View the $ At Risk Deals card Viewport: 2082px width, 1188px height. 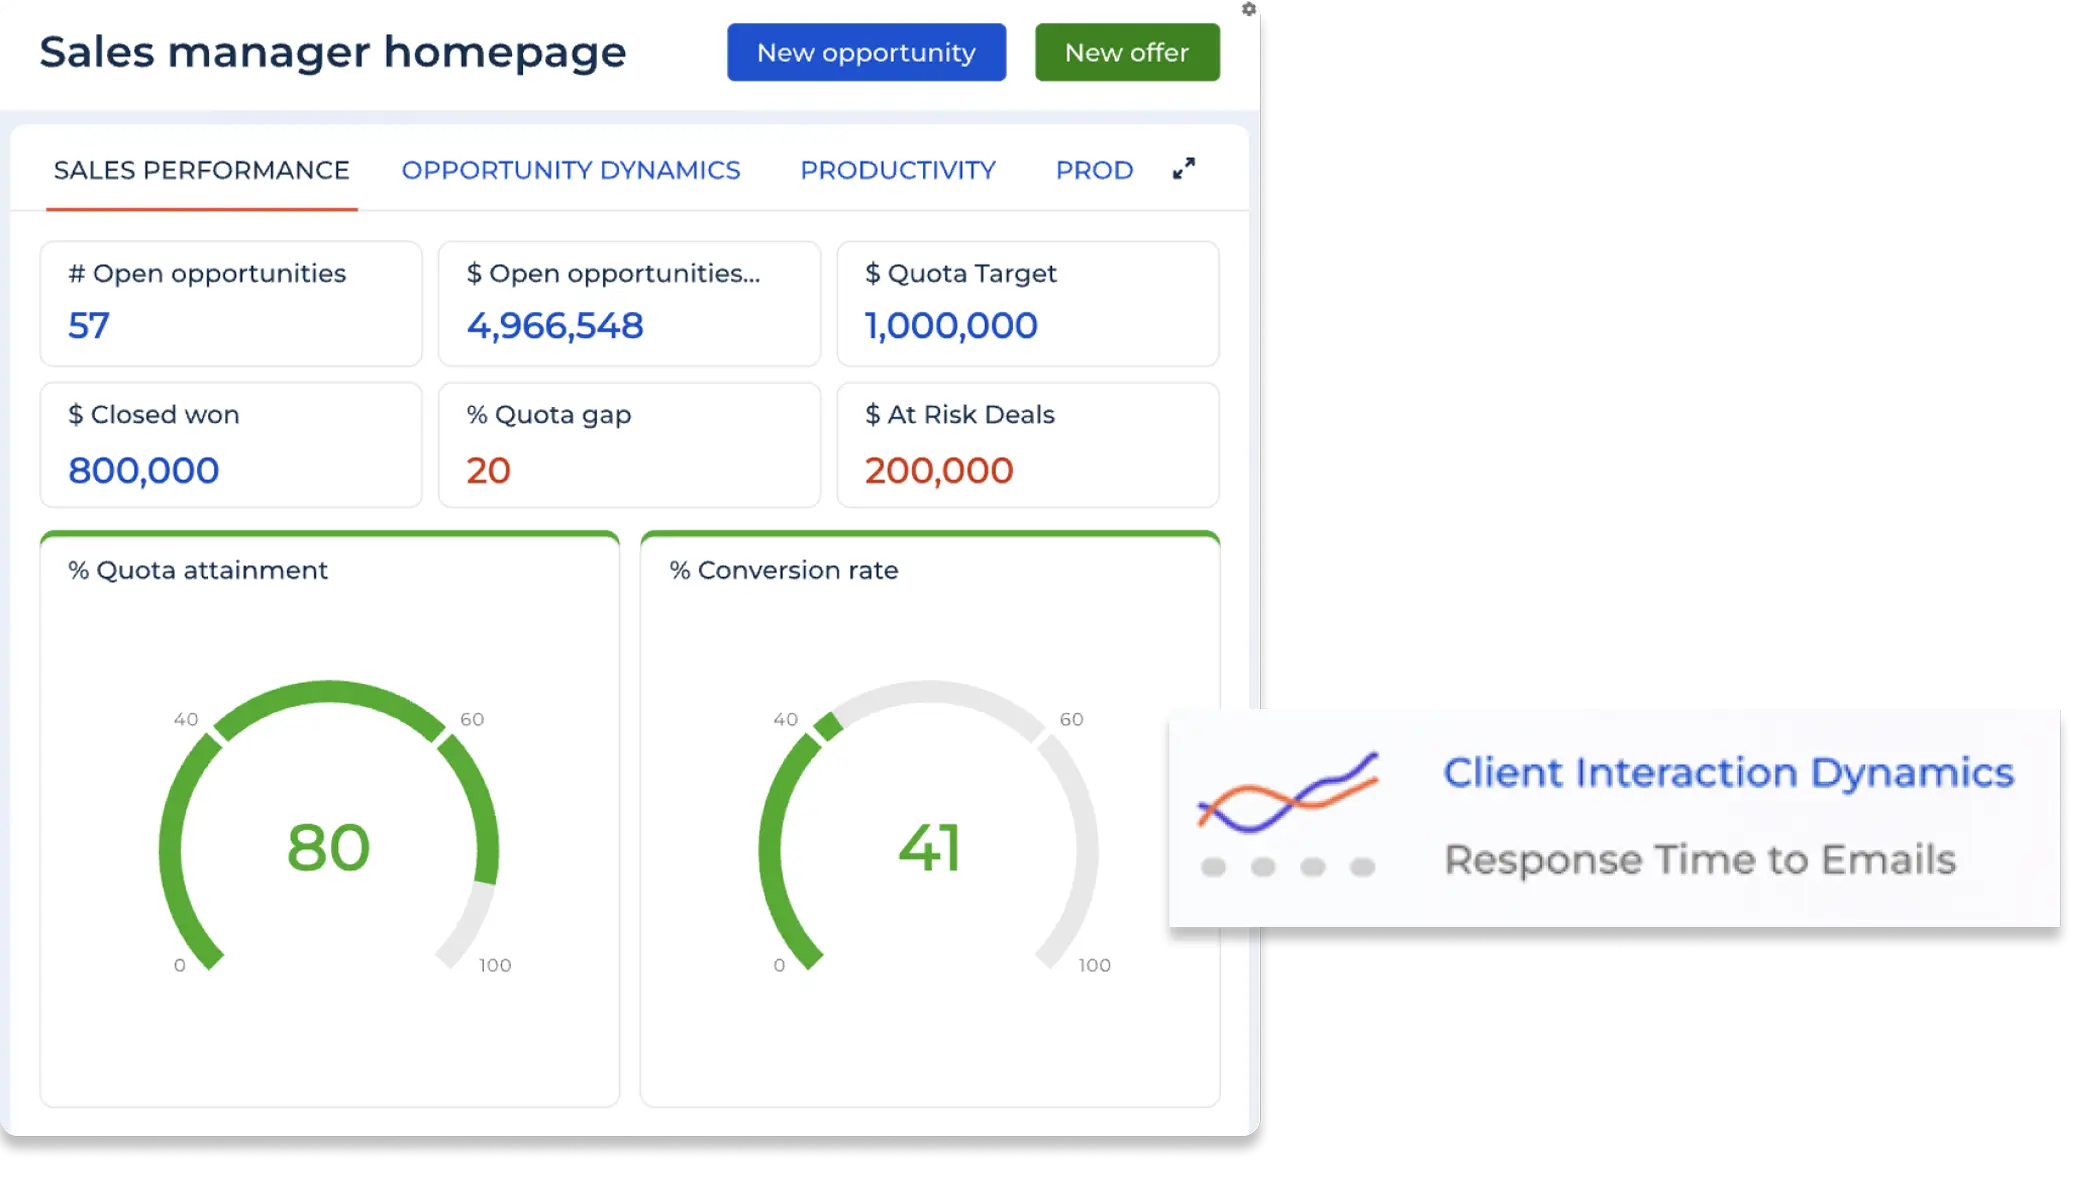pos(1028,445)
